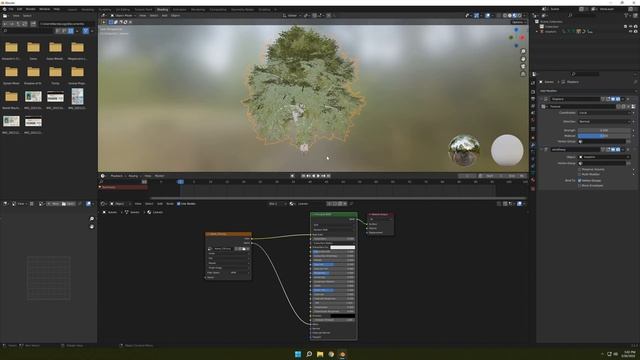Enable Preserve Volume checkbox
Screen dimensions: 640x360
click(x=580, y=169)
